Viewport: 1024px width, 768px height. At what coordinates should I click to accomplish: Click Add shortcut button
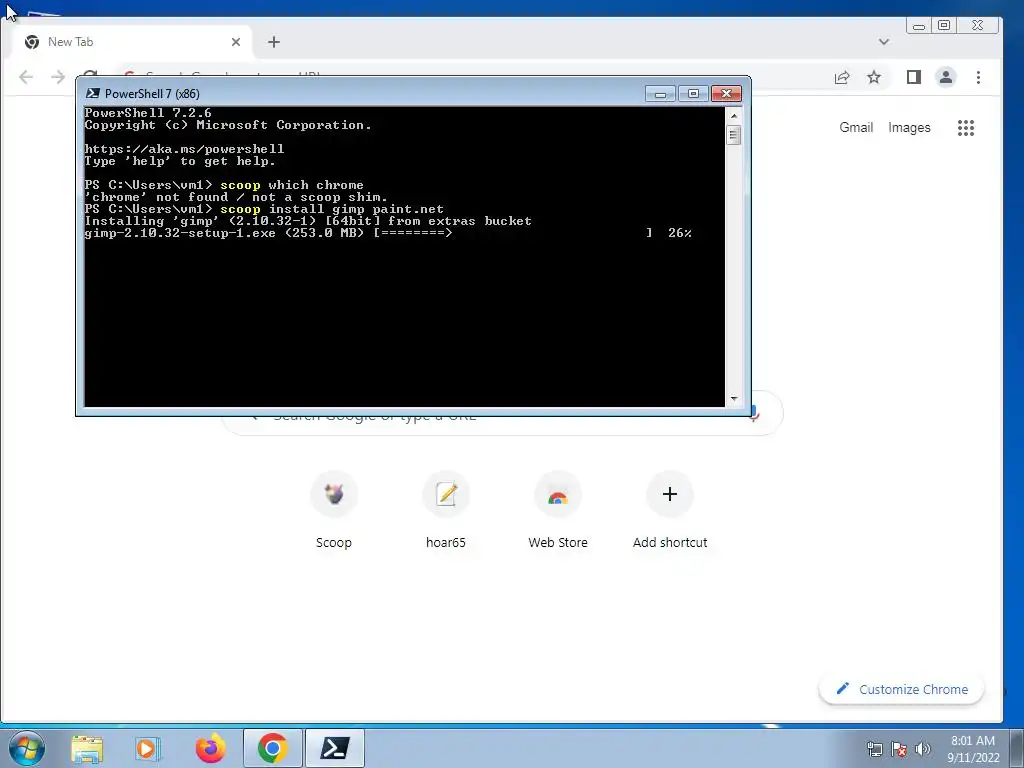click(x=670, y=509)
